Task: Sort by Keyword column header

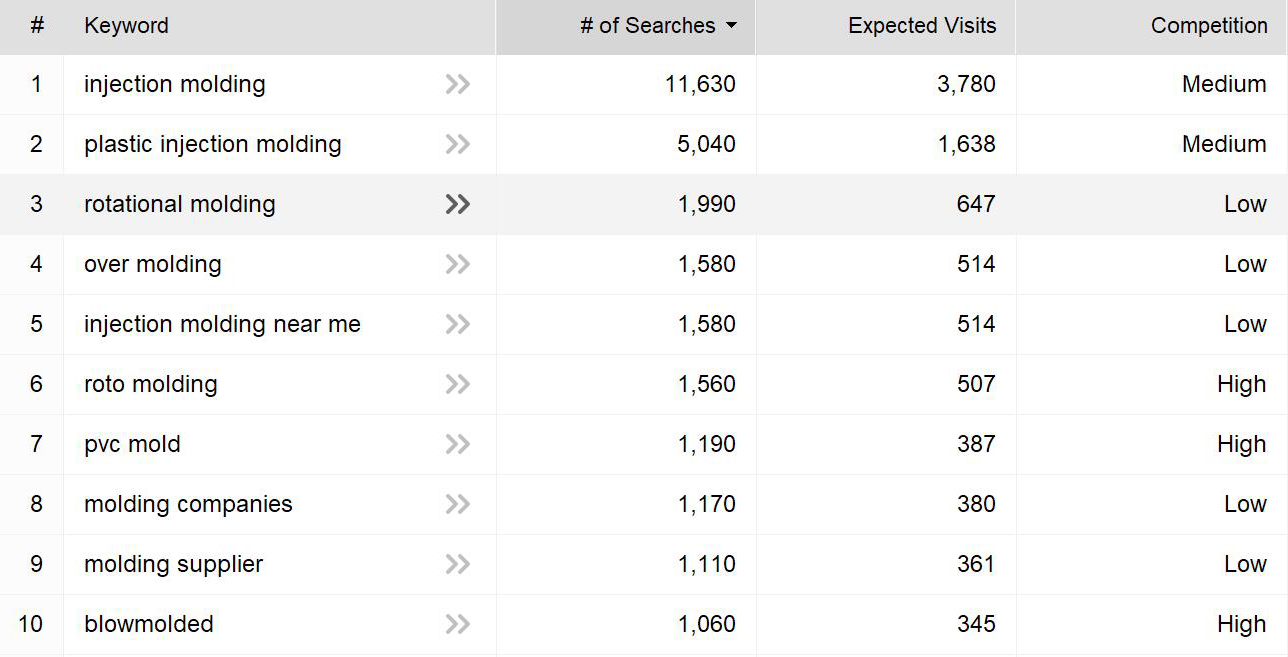Action: point(126,26)
